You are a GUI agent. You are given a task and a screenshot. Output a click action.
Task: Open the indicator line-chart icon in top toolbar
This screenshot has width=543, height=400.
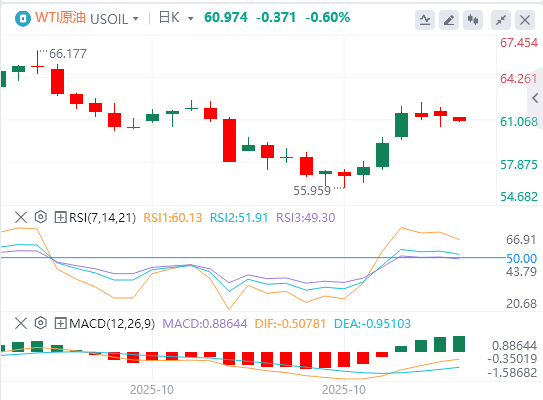425,20
